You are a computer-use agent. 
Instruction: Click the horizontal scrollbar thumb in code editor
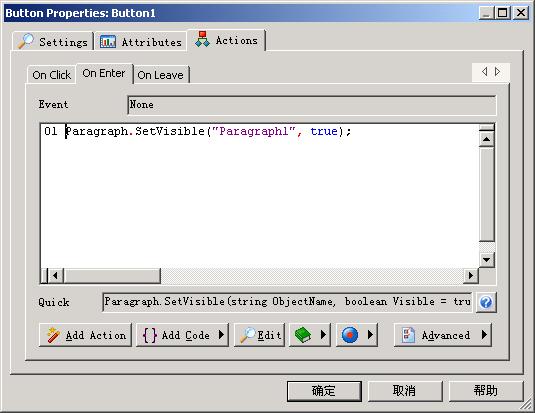(x=112, y=275)
